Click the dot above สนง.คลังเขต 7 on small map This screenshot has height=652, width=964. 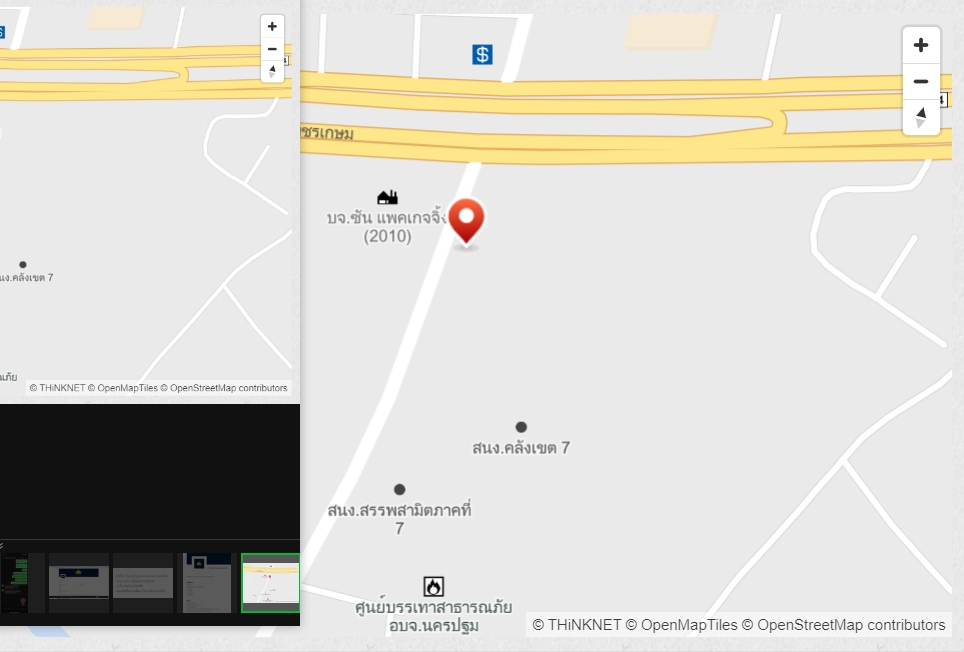point(23,264)
